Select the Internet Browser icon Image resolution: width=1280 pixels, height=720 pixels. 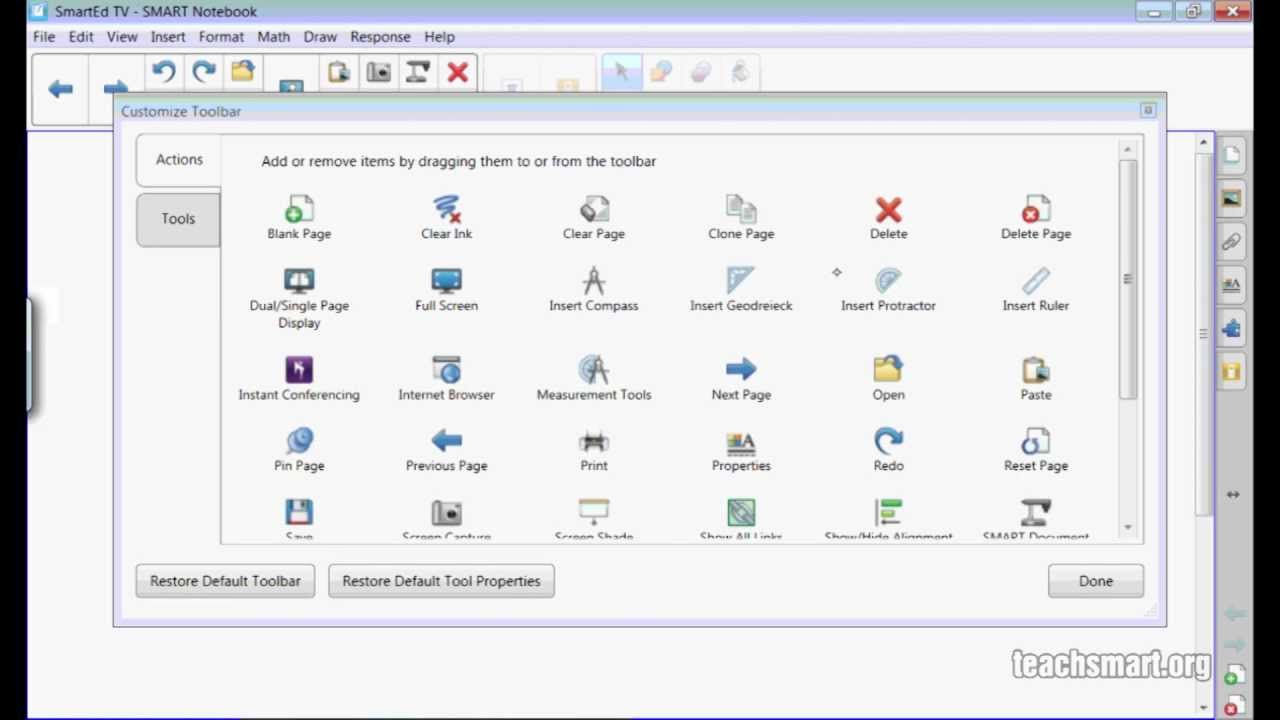[x=446, y=370]
